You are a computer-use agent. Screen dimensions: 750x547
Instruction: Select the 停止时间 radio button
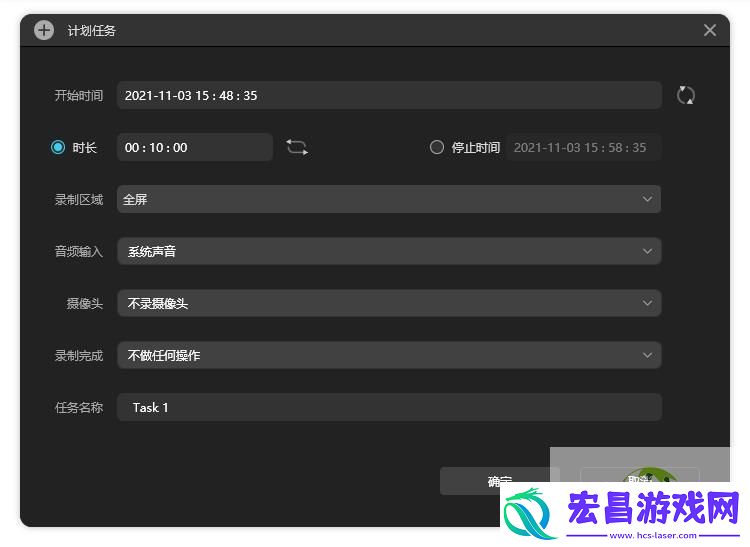pyautogui.click(x=436, y=147)
